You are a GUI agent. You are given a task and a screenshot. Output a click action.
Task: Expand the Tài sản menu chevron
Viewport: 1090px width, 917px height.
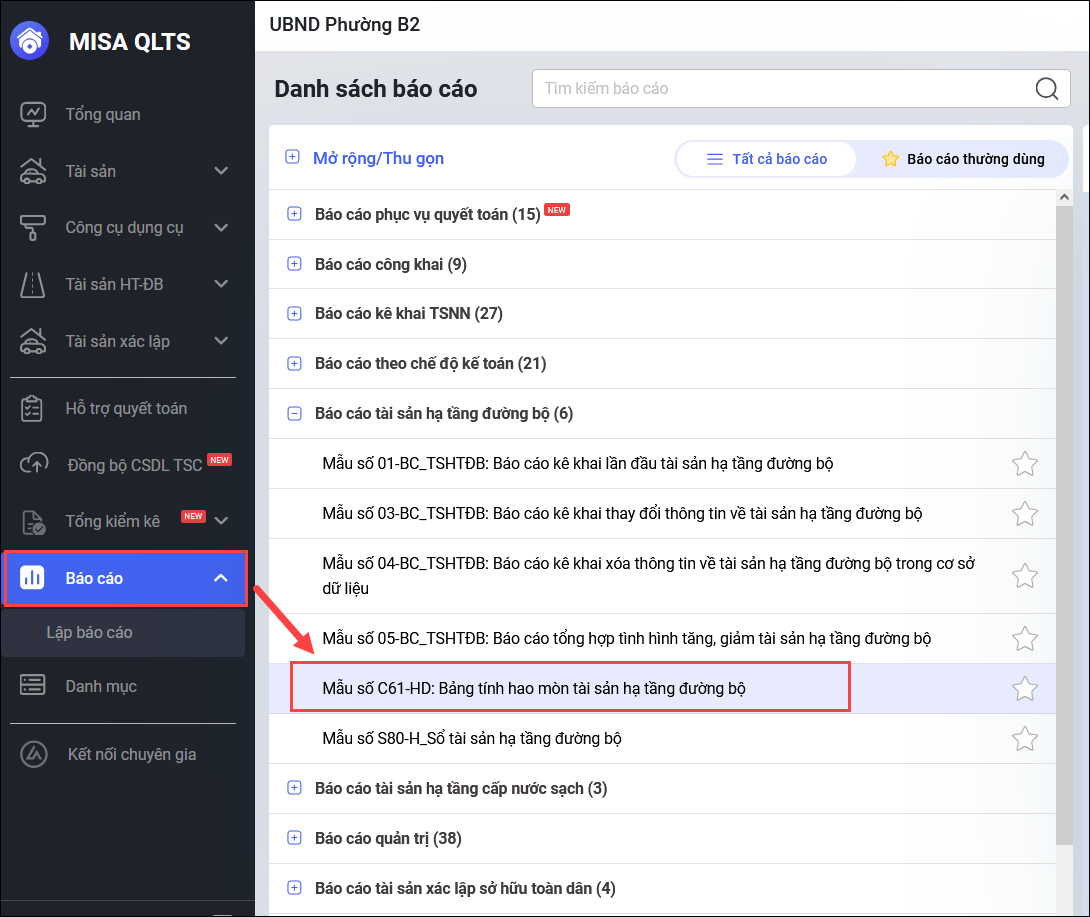point(221,171)
